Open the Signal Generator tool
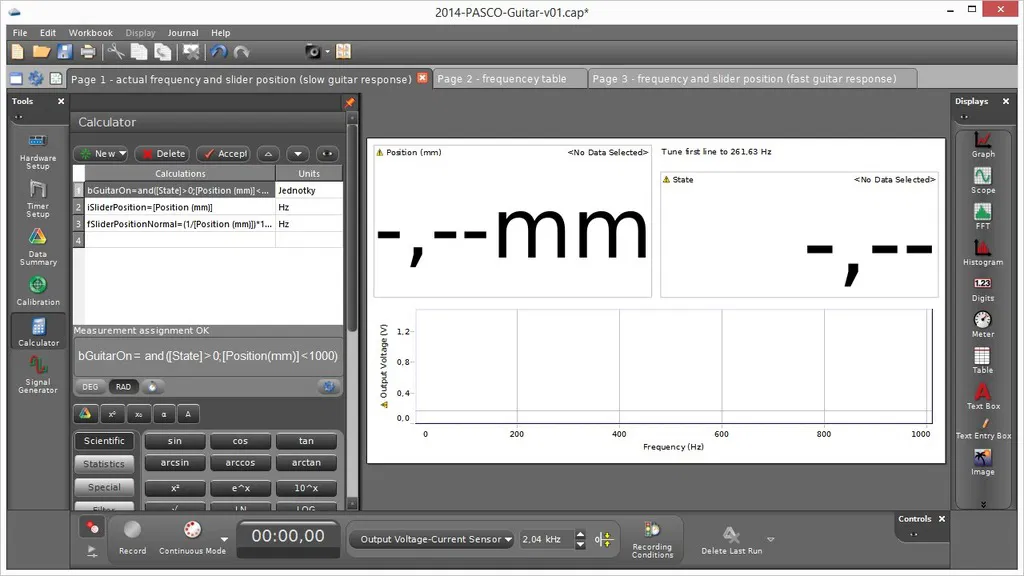1024x576 pixels. 38,375
